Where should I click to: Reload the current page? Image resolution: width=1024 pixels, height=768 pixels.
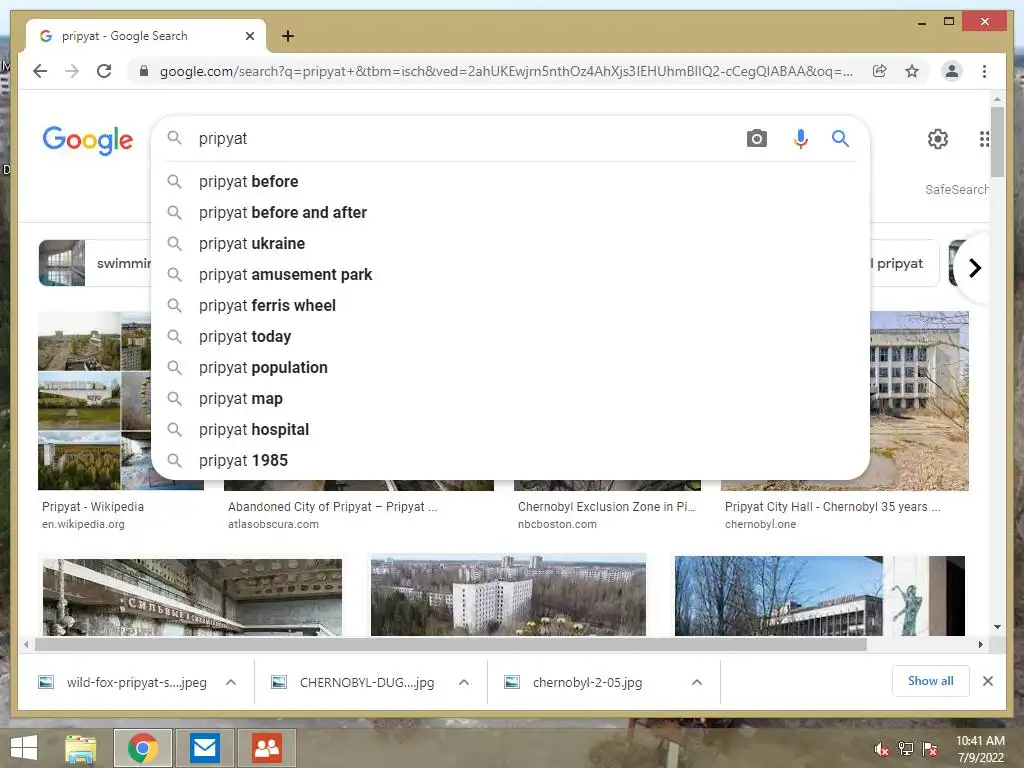click(x=104, y=71)
